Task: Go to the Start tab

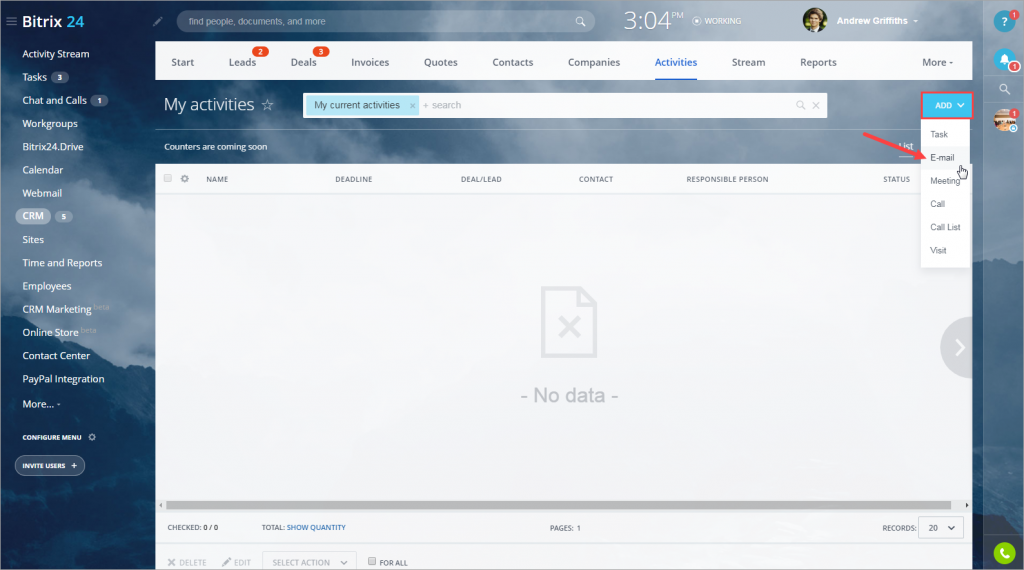Action: 183,63
